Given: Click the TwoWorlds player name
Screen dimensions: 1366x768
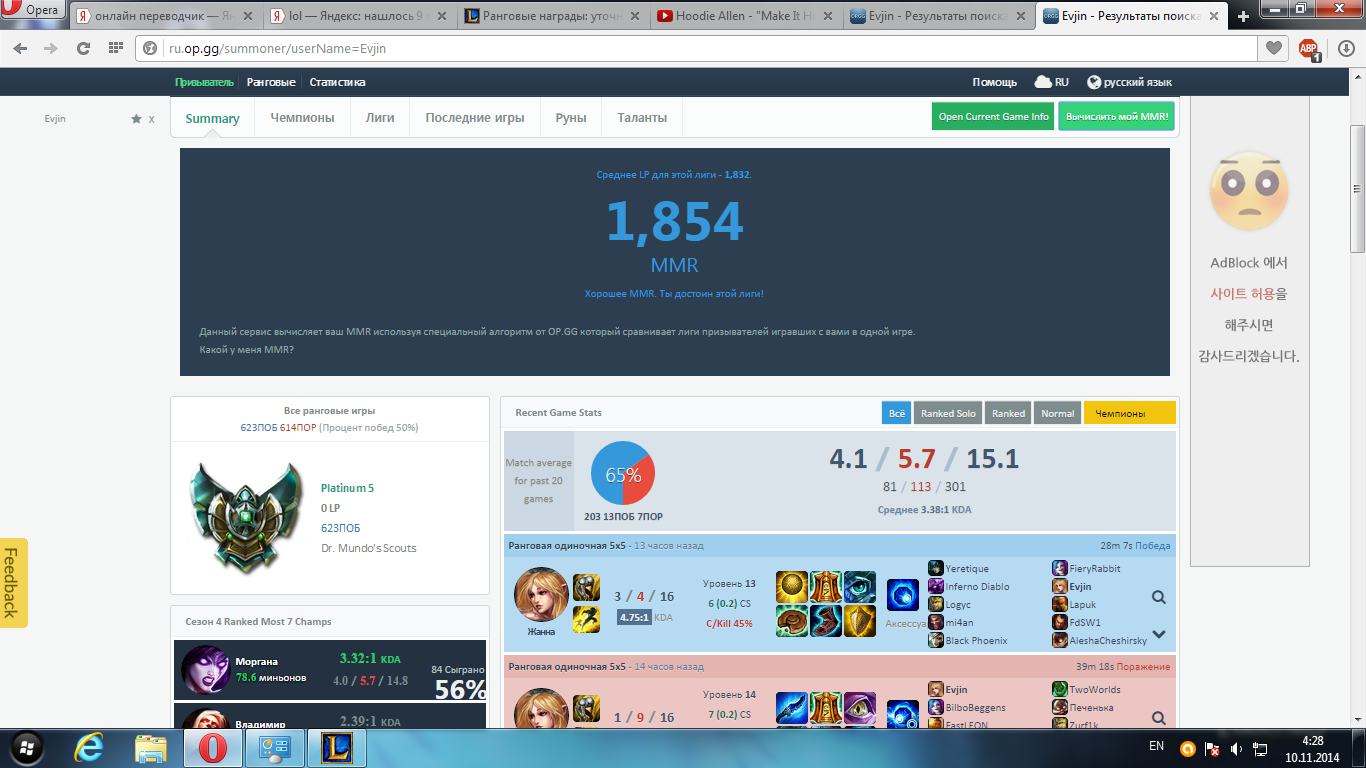Looking at the screenshot, I should pyautogui.click(x=1094, y=689).
